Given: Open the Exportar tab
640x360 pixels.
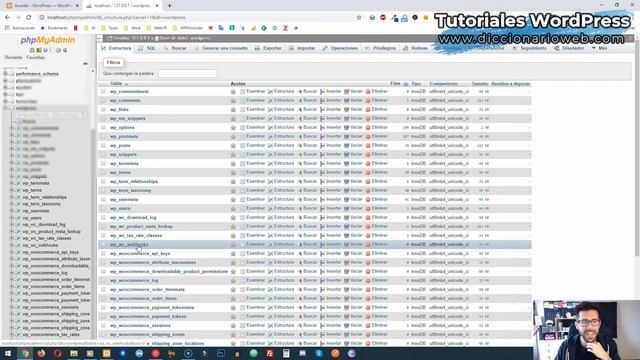Looking at the screenshot, I should pos(268,48).
